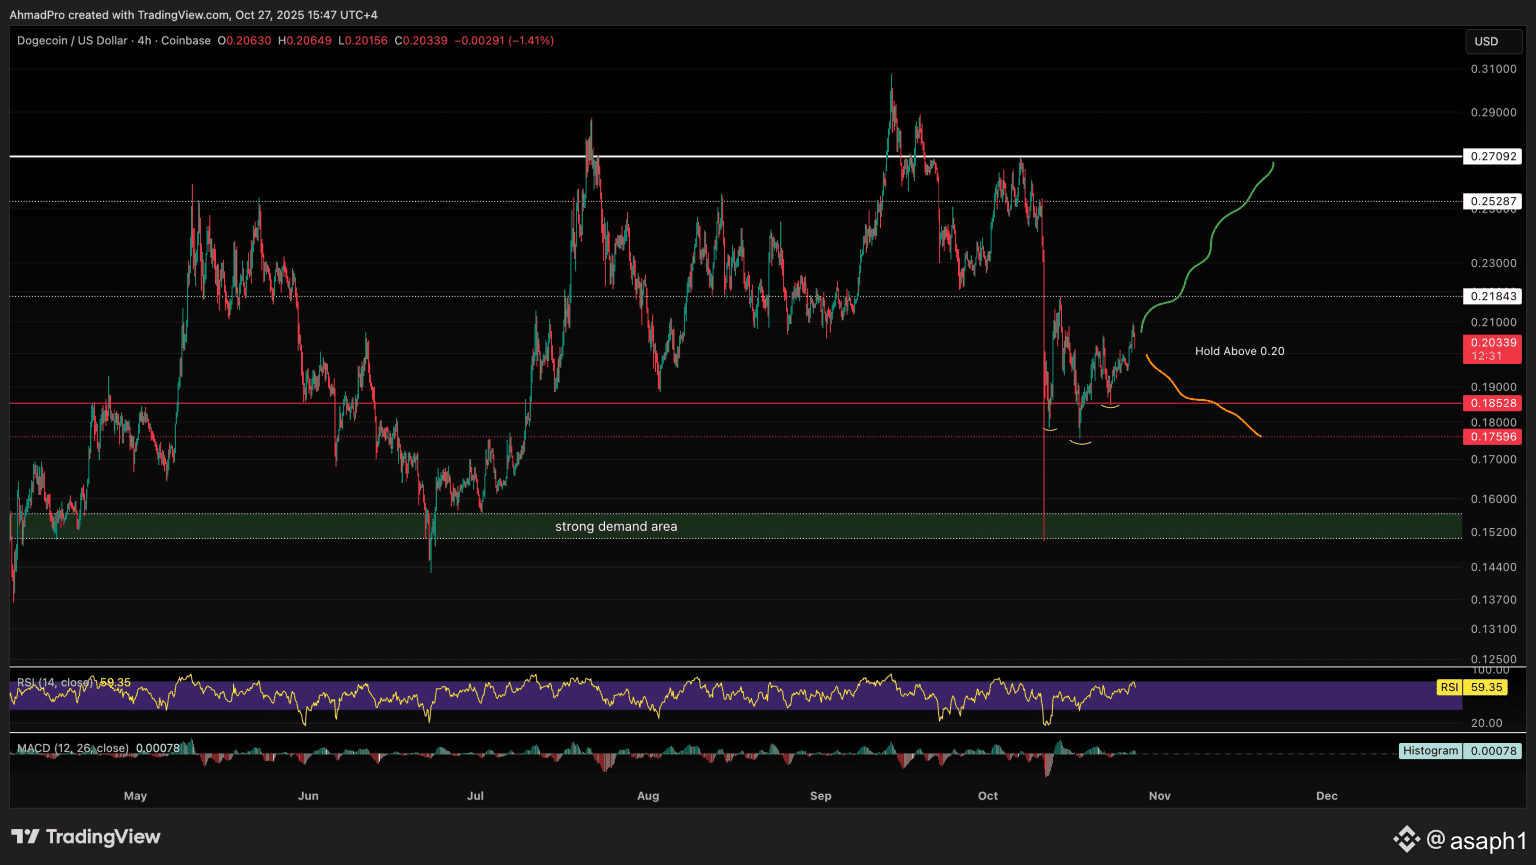Click the Binance diamond logo icon
1536x865 pixels.
(1407, 839)
